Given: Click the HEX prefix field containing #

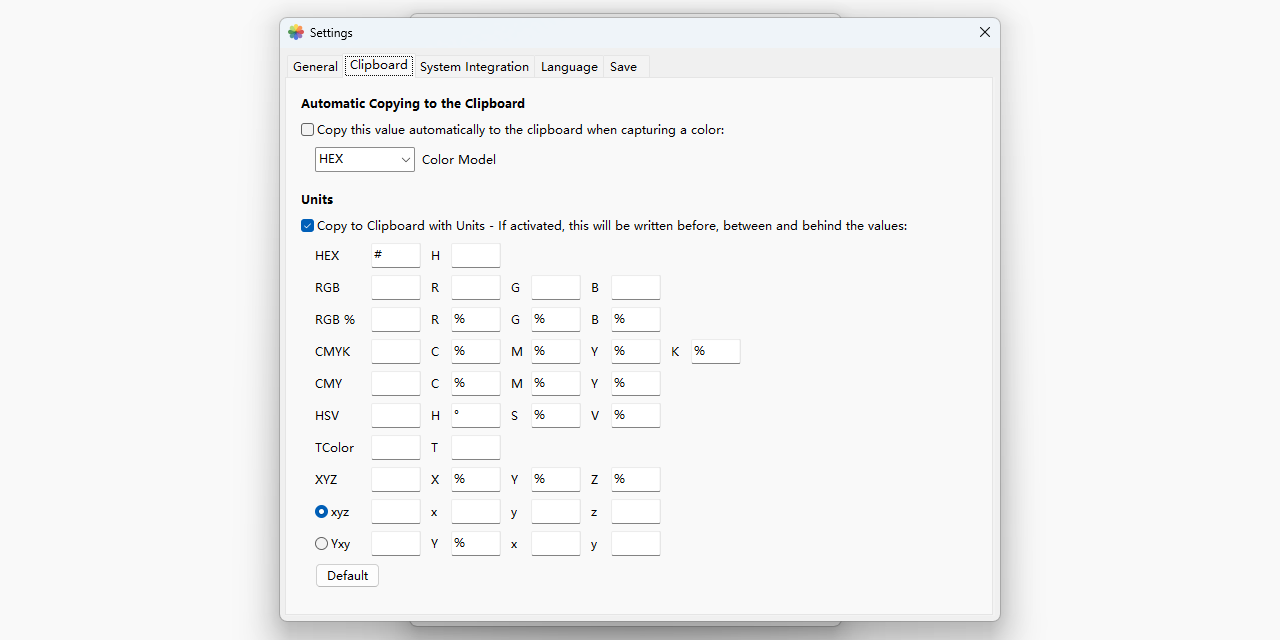Looking at the screenshot, I should tap(396, 256).
